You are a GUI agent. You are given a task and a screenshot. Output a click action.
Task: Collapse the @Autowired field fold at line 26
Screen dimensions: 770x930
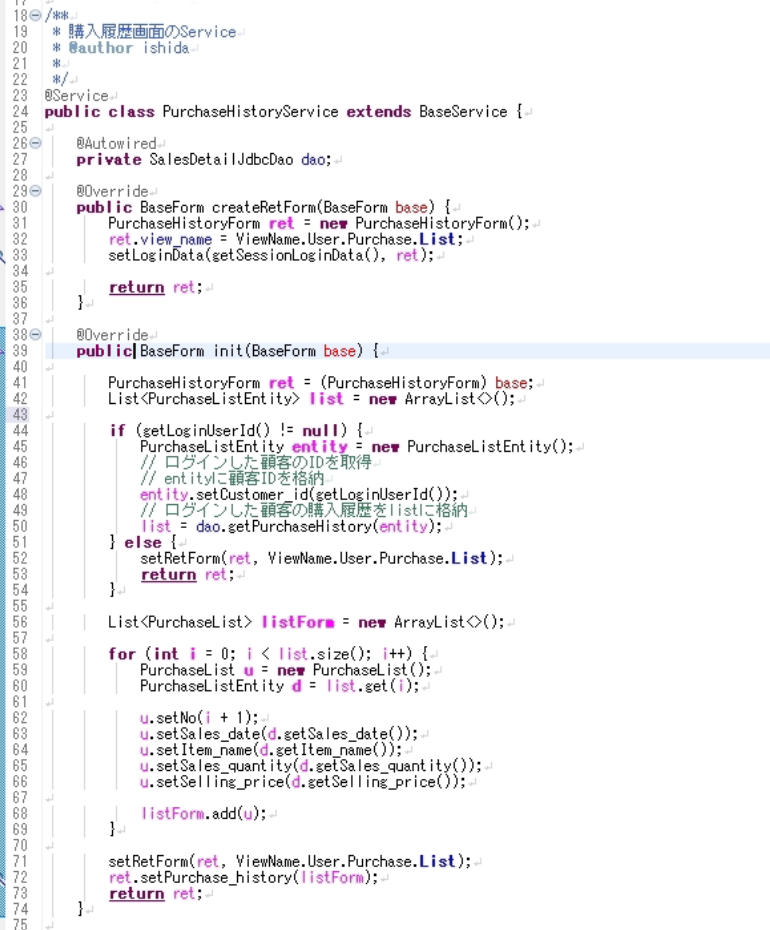coord(35,143)
